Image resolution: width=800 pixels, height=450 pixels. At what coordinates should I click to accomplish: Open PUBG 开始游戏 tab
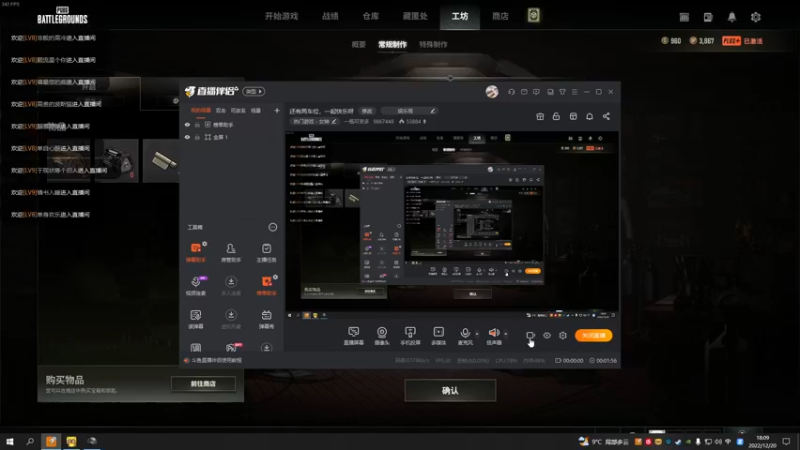(x=281, y=16)
